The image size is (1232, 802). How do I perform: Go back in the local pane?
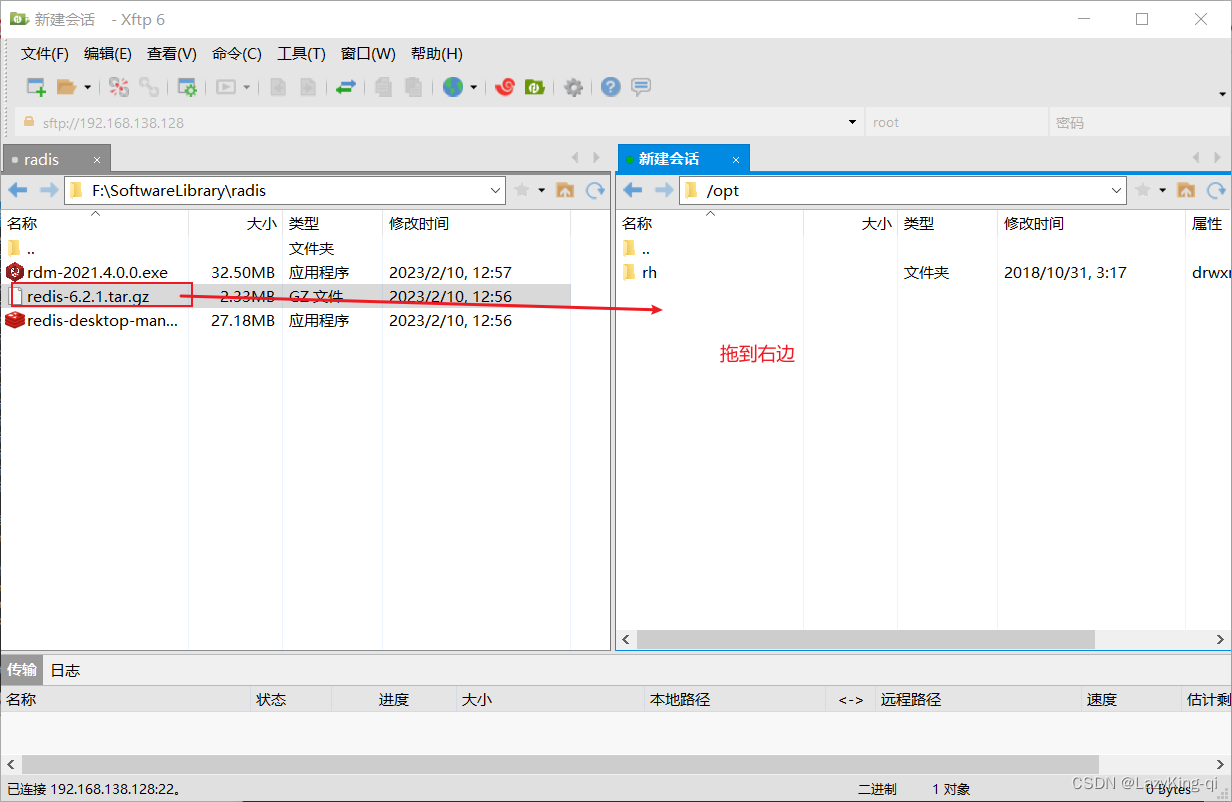tap(17, 190)
